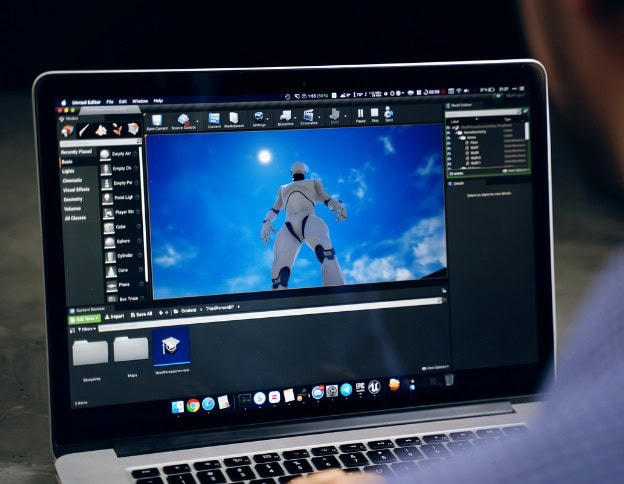The width and height of the screenshot is (624, 484).
Task: Expand the Content path arrow in breadcrumb
Action: coord(201,309)
